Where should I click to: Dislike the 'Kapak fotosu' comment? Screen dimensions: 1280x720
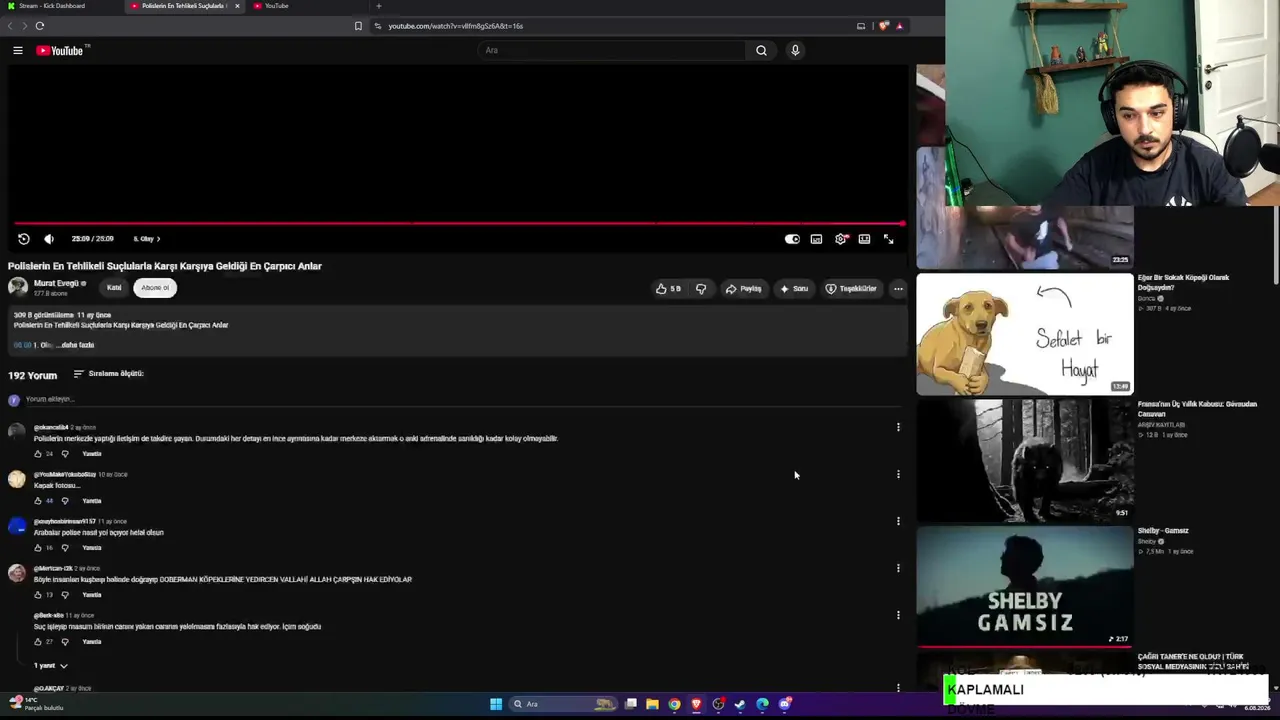65,501
